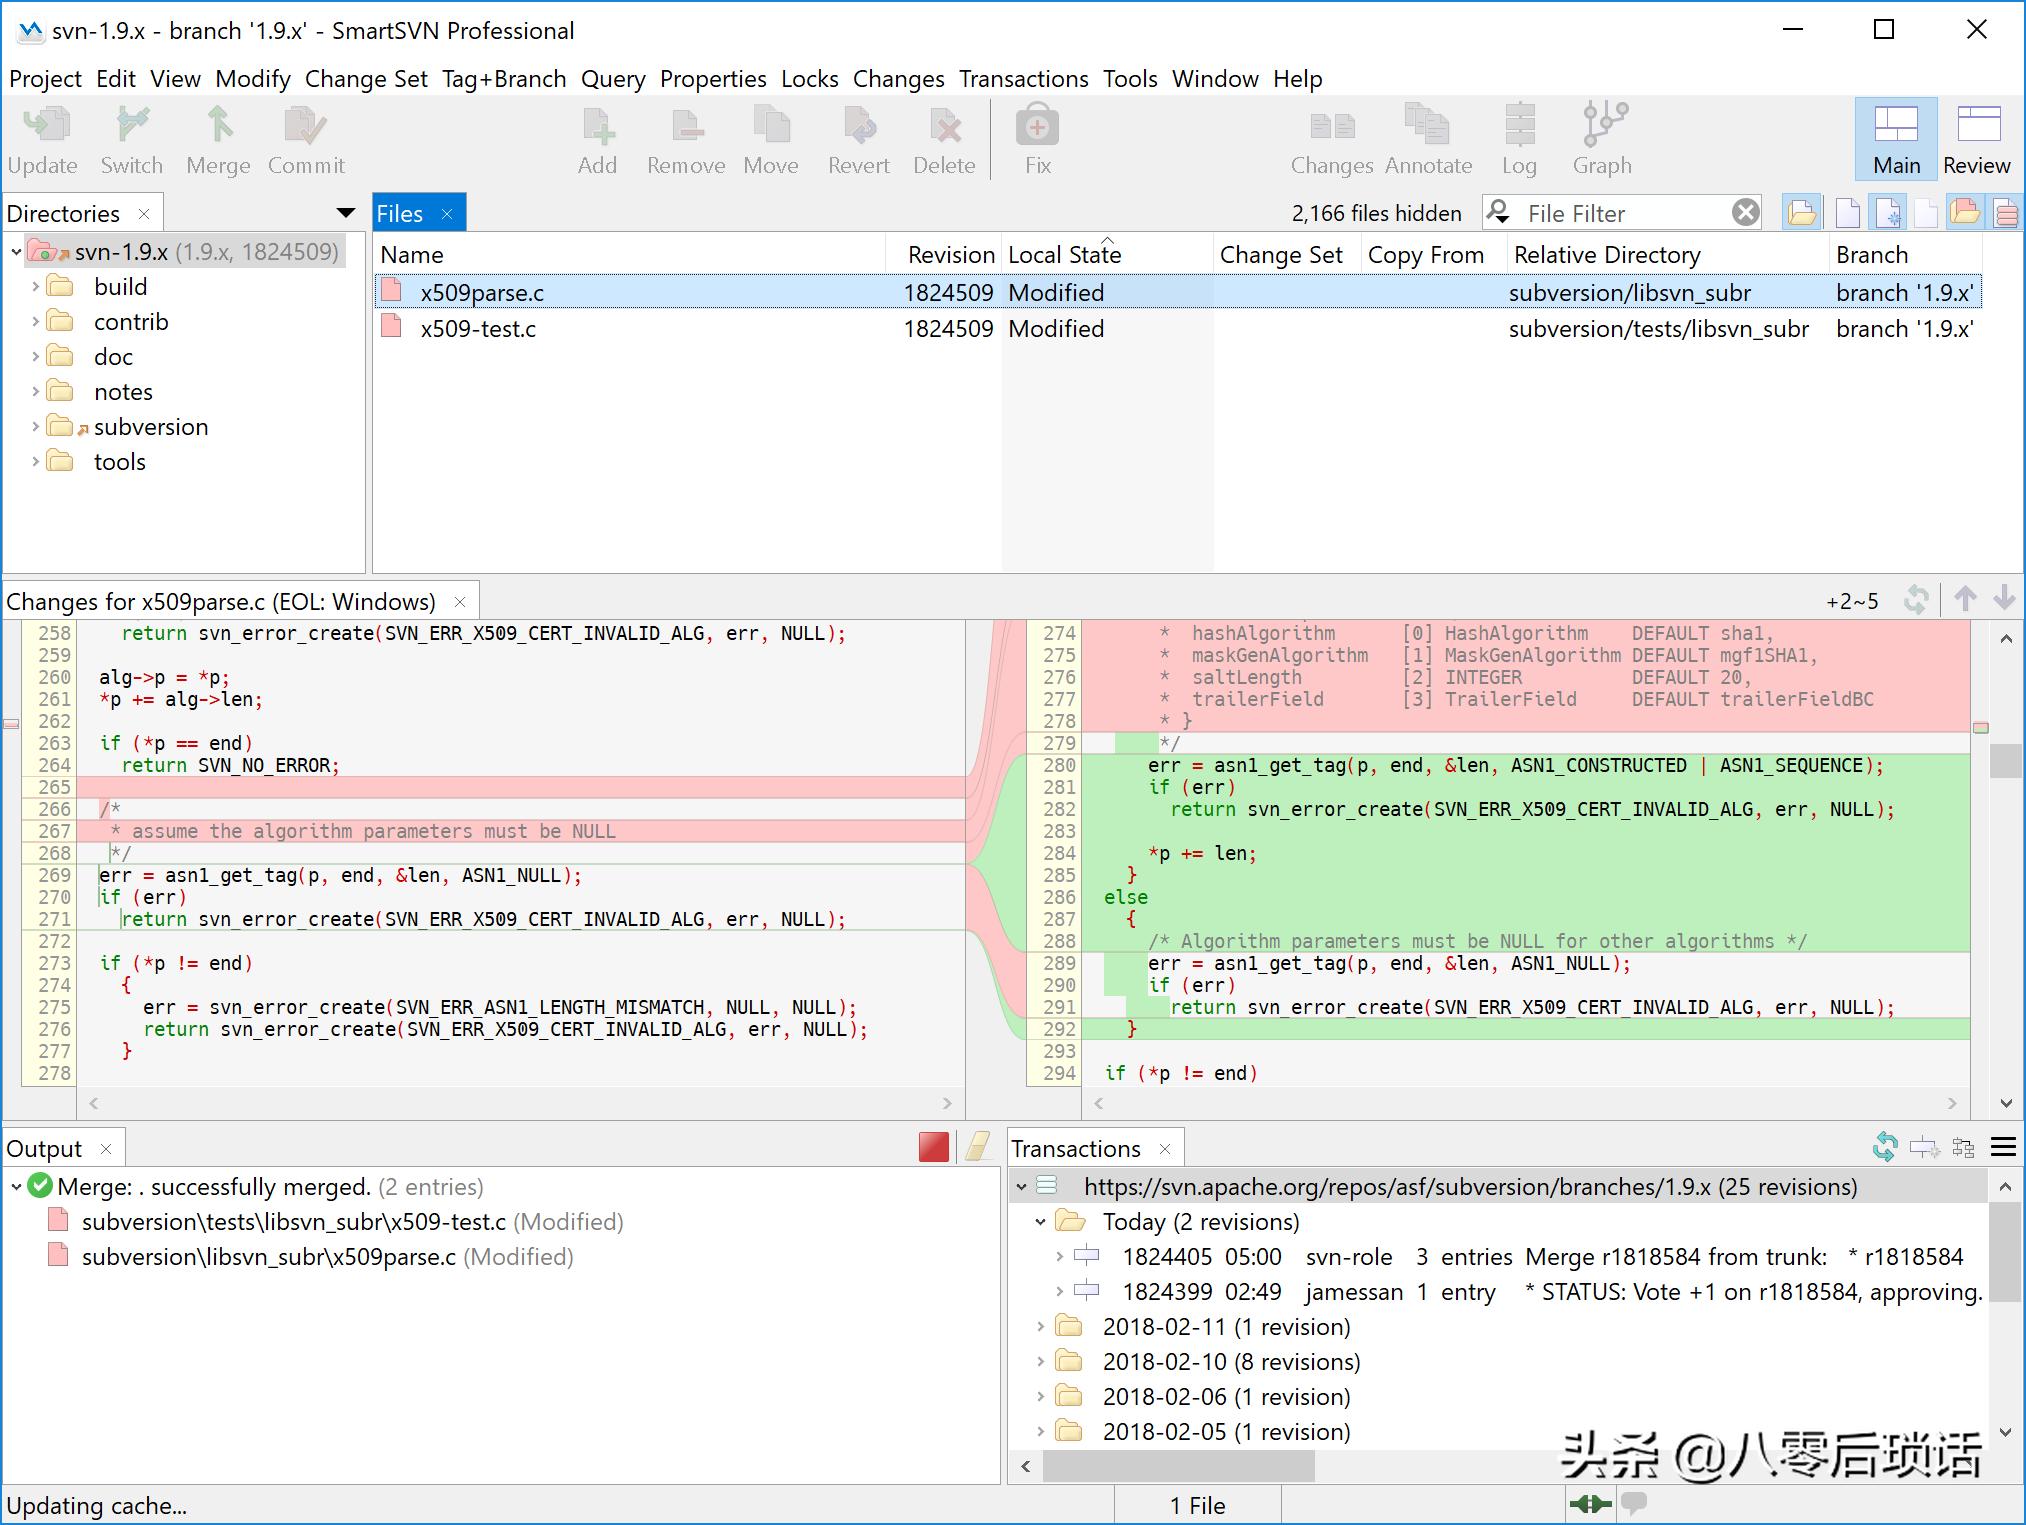Toggle the red ignored files filter
Viewport: 2026px width, 1525px height.
click(2006, 212)
